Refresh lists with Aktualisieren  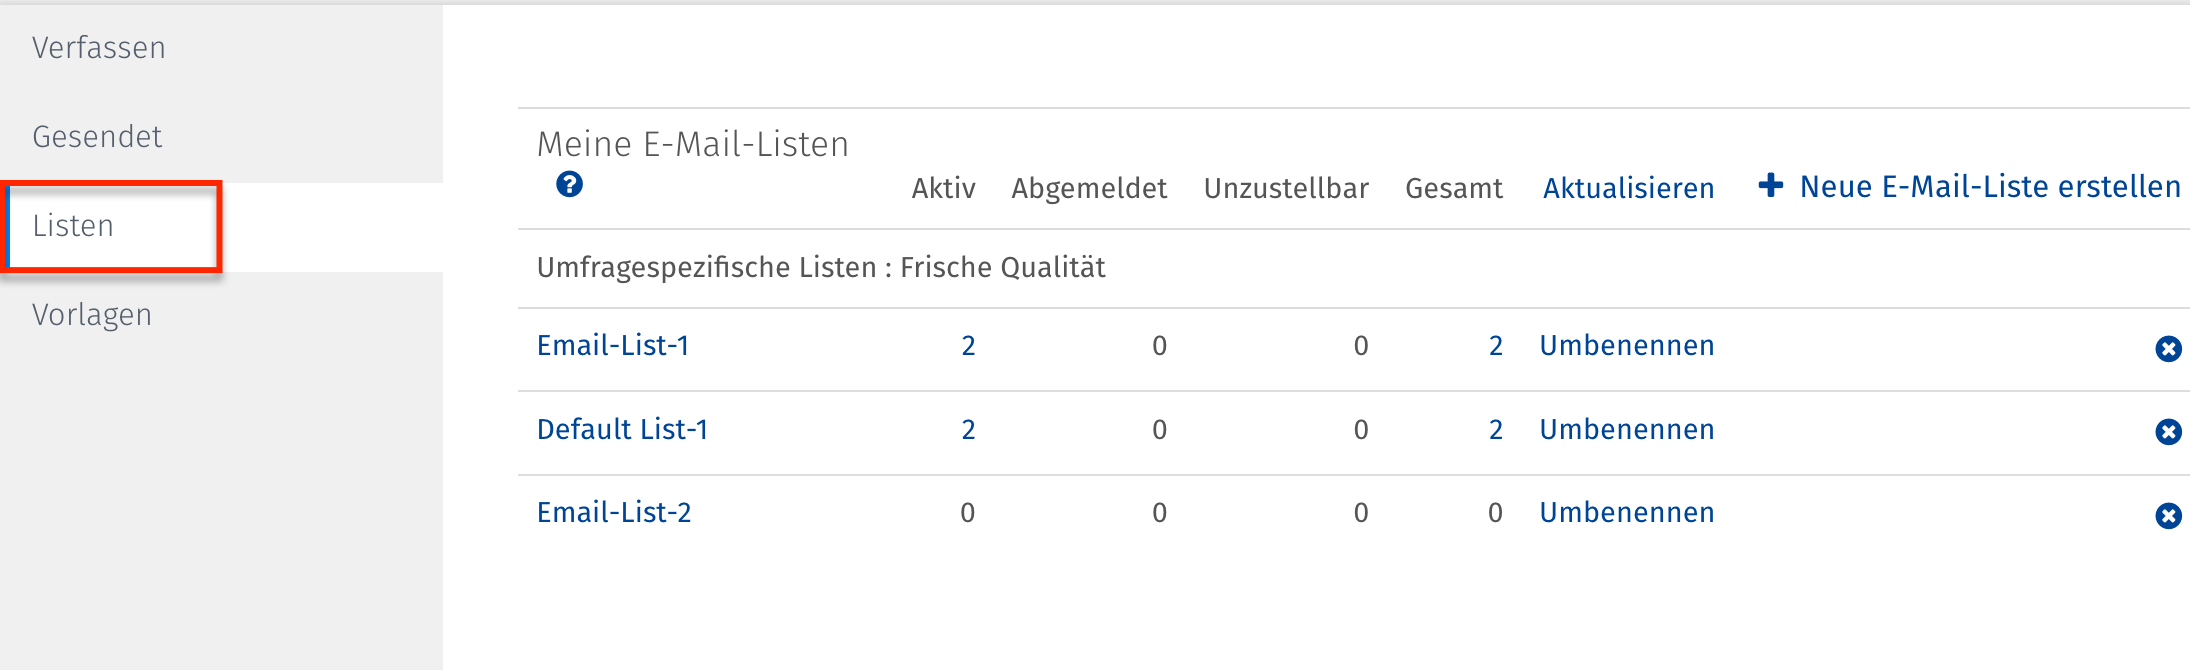(1628, 188)
